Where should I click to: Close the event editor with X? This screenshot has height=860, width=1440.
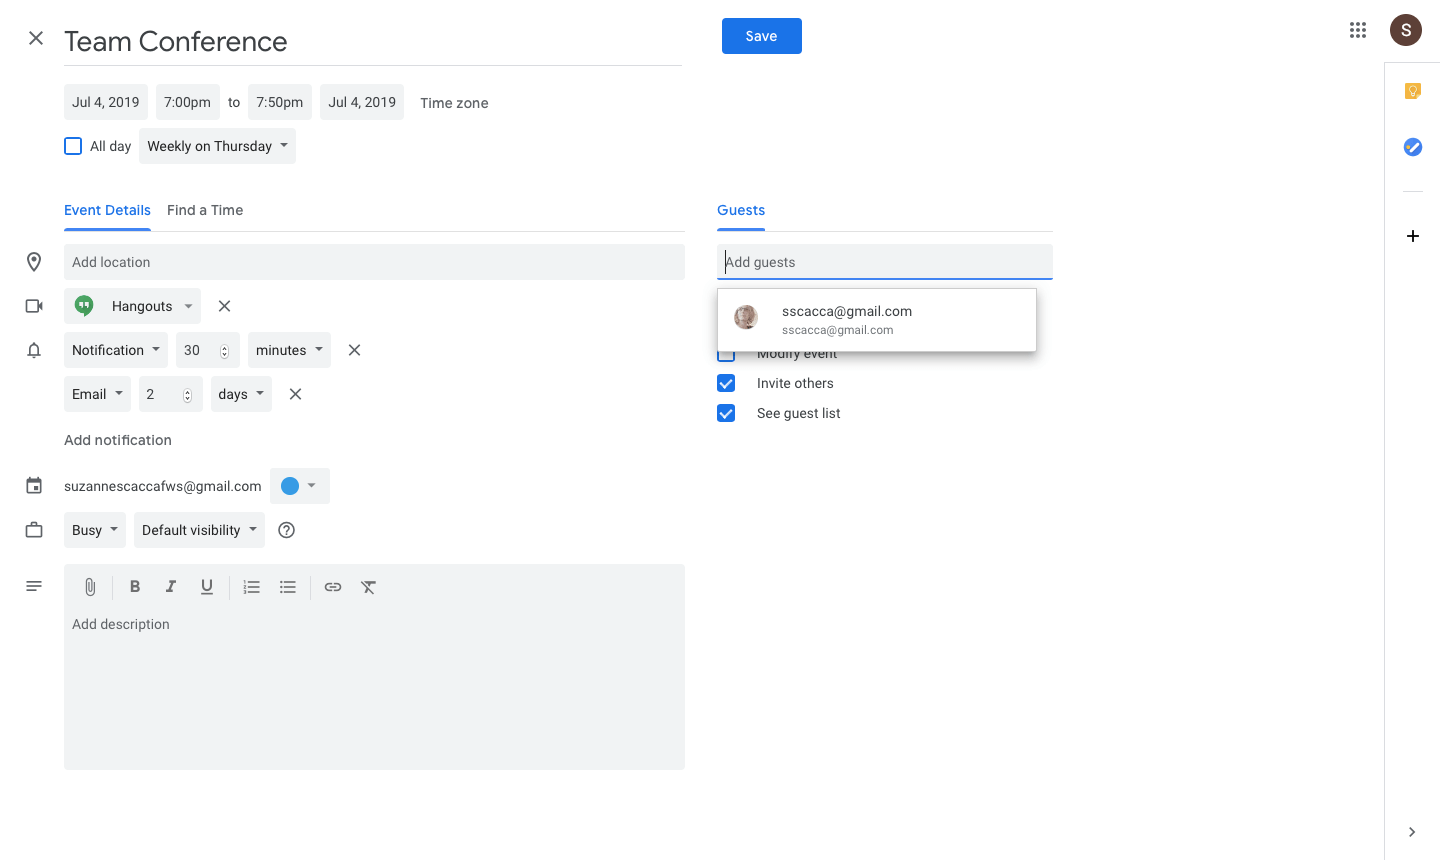(36, 38)
